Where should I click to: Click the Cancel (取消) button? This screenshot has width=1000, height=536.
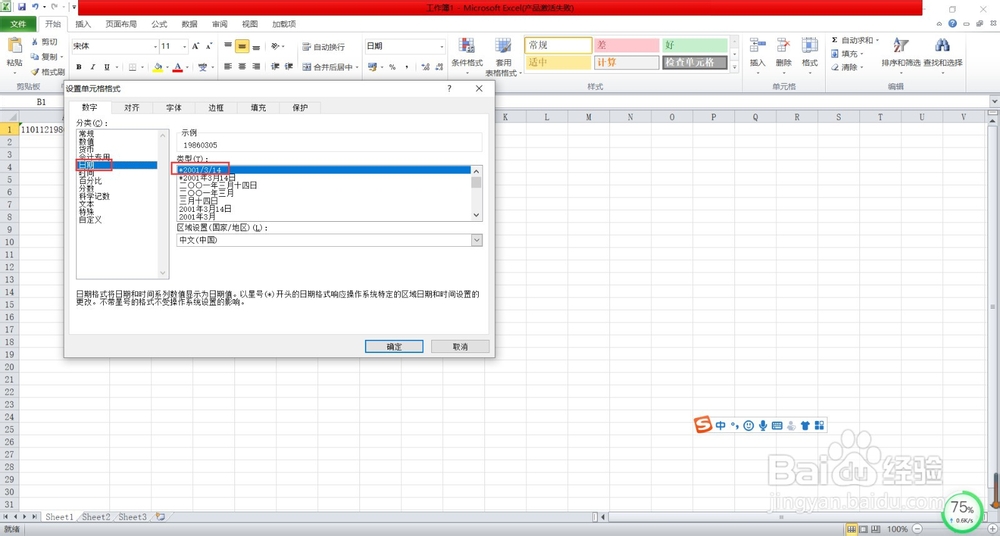pos(460,346)
